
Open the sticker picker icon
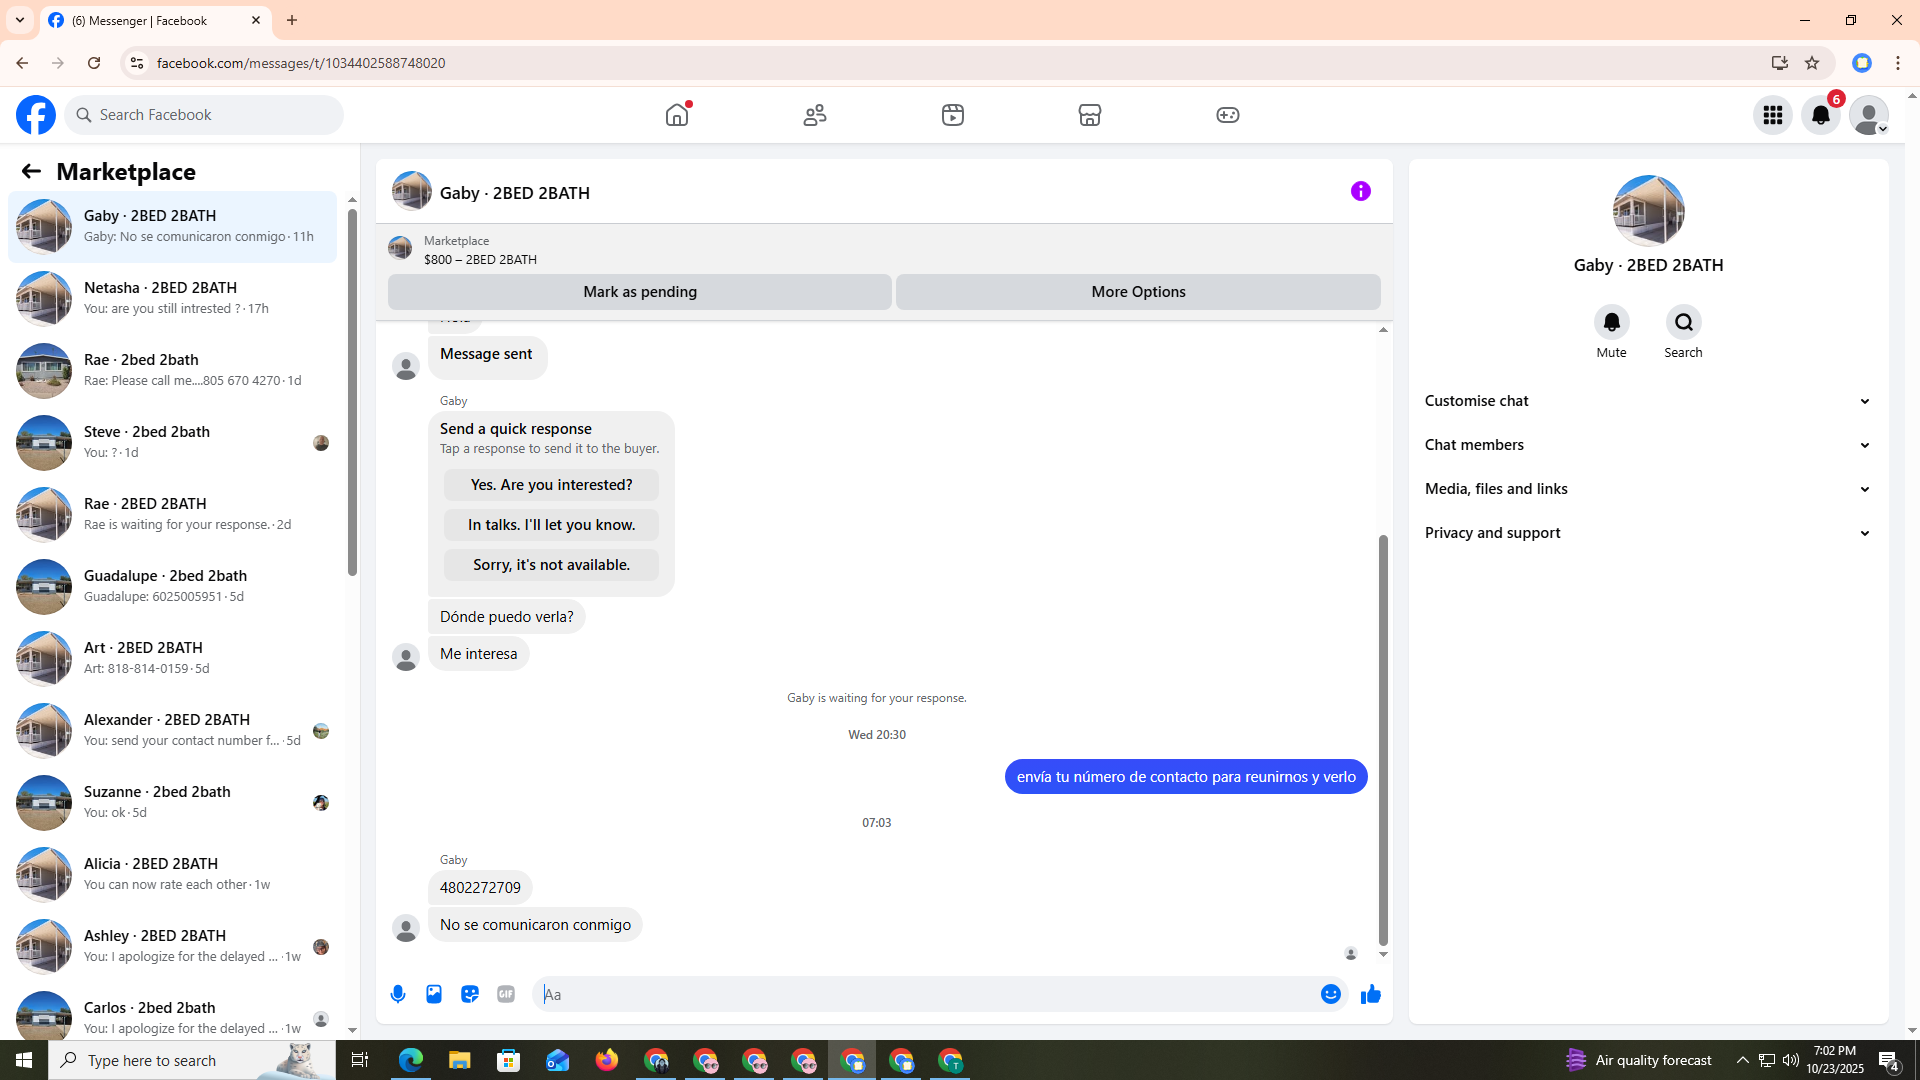click(470, 994)
